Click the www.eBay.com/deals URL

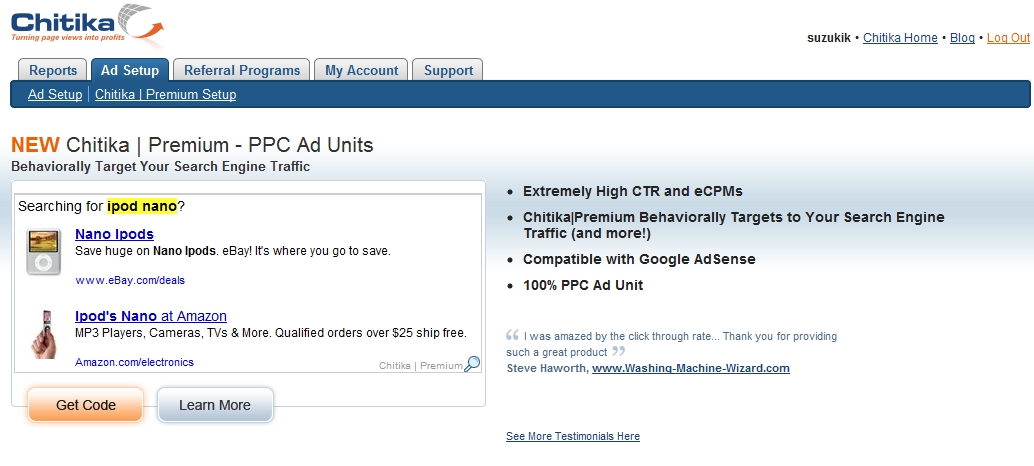[130, 280]
